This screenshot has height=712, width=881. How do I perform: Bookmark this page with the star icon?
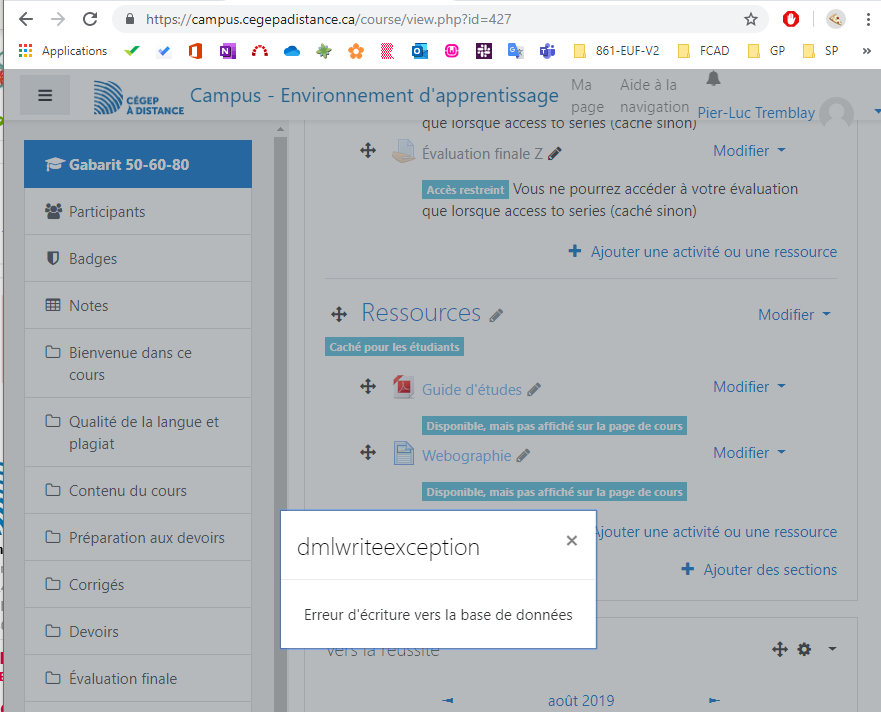(751, 19)
